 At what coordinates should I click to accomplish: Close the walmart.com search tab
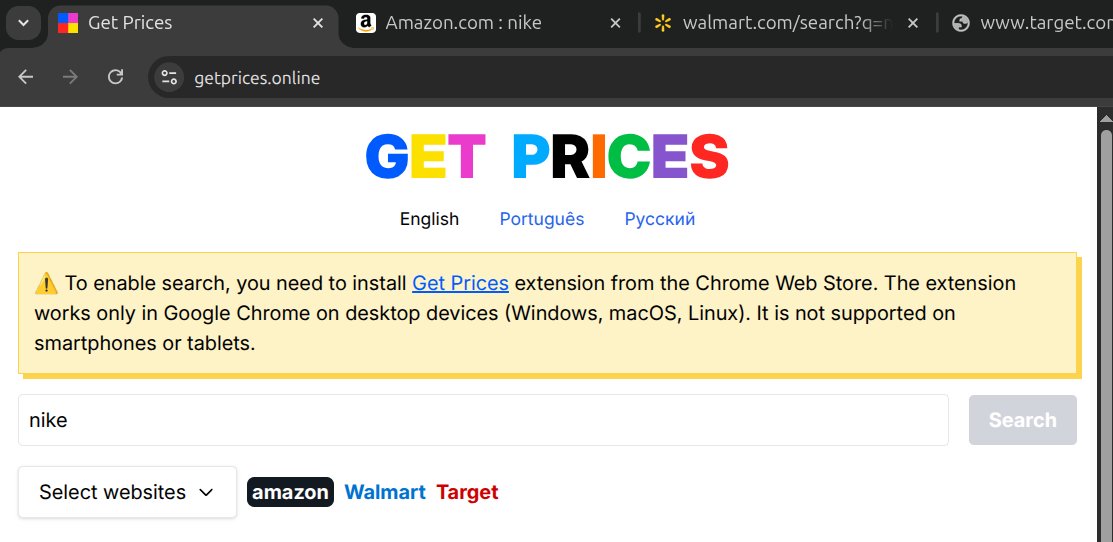point(913,23)
